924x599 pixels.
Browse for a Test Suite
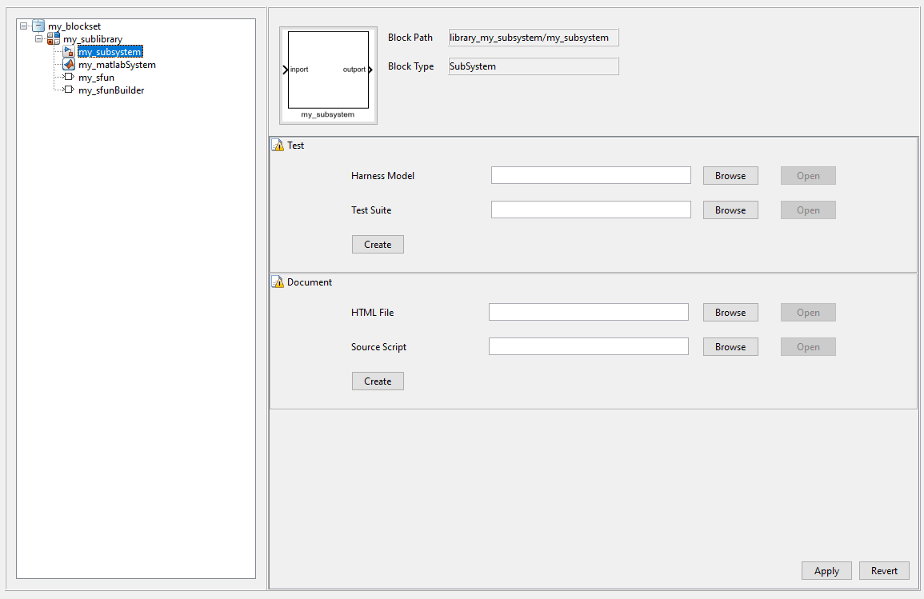pos(730,210)
